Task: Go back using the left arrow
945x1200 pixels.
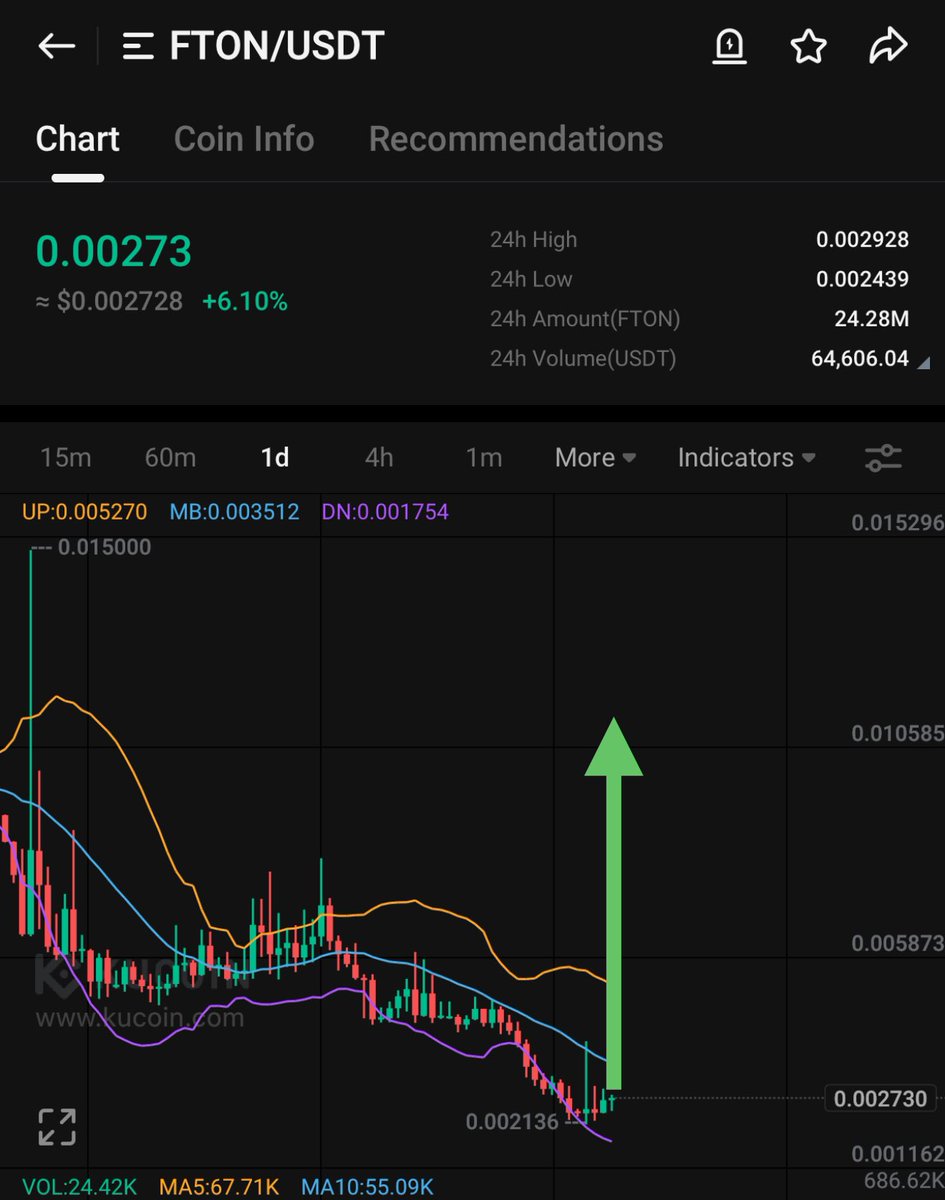Action: coord(57,46)
